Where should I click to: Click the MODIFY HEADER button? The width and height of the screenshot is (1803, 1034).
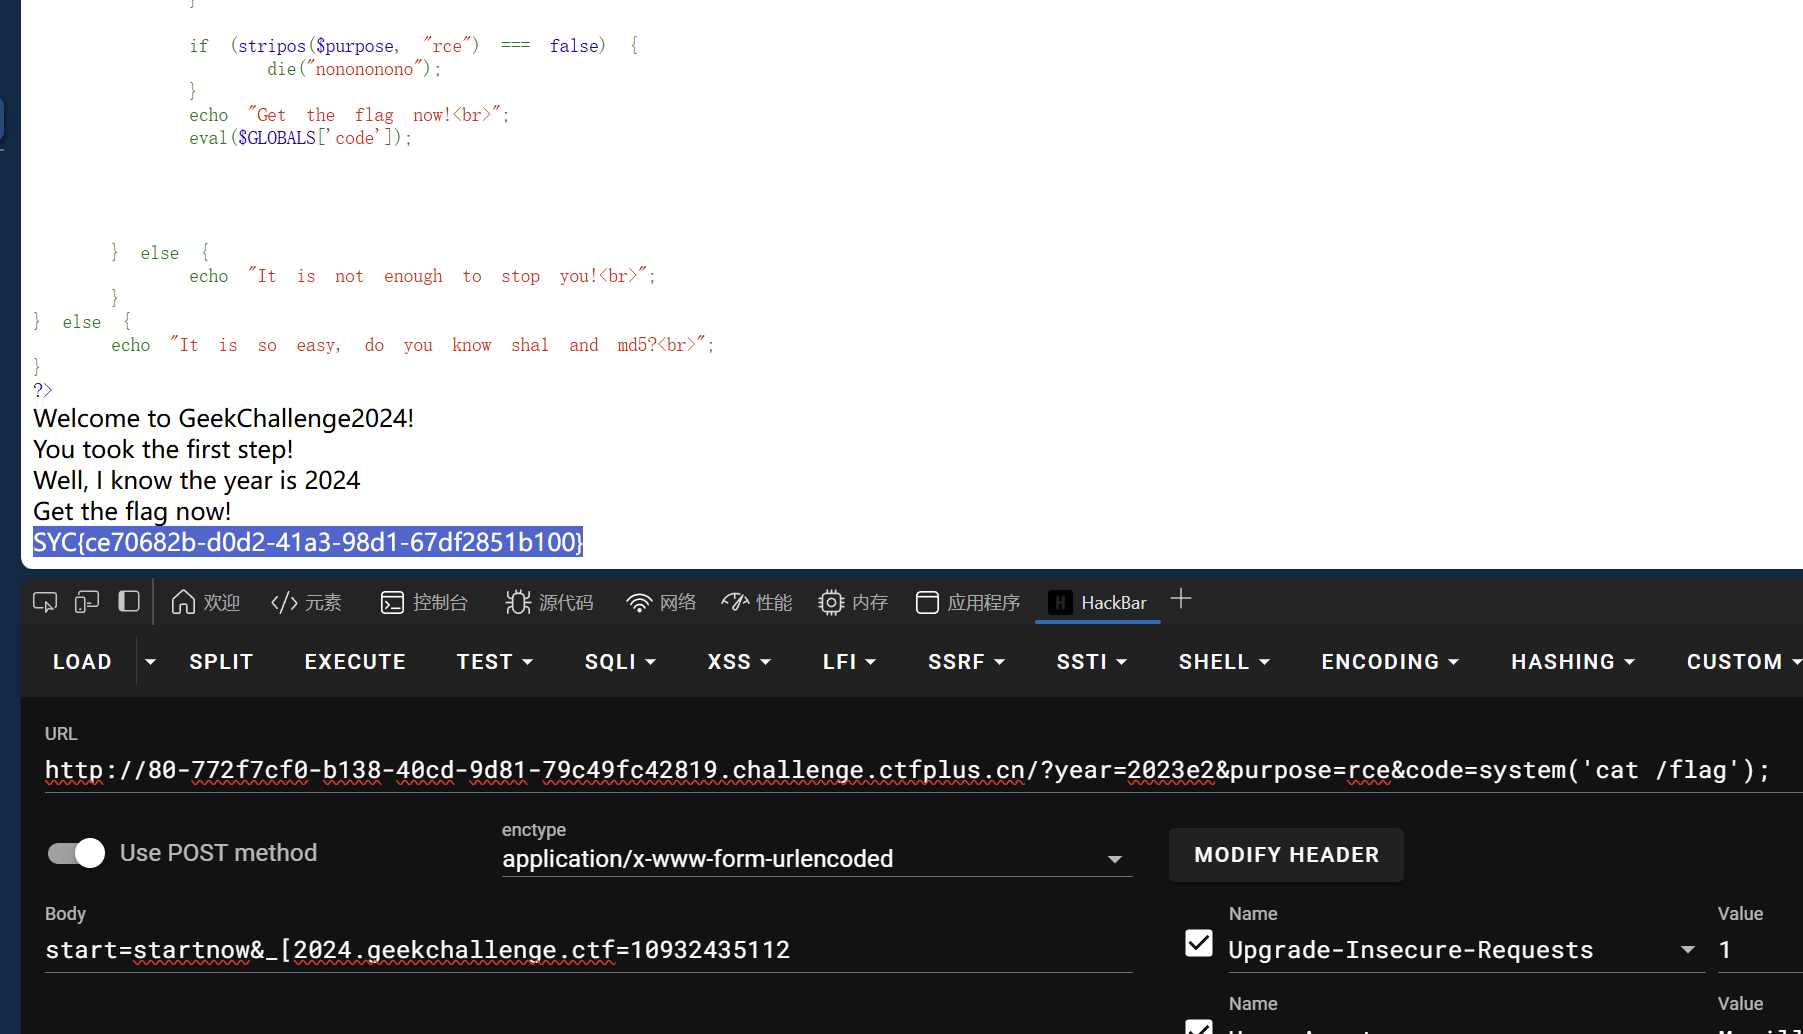[1286, 855]
